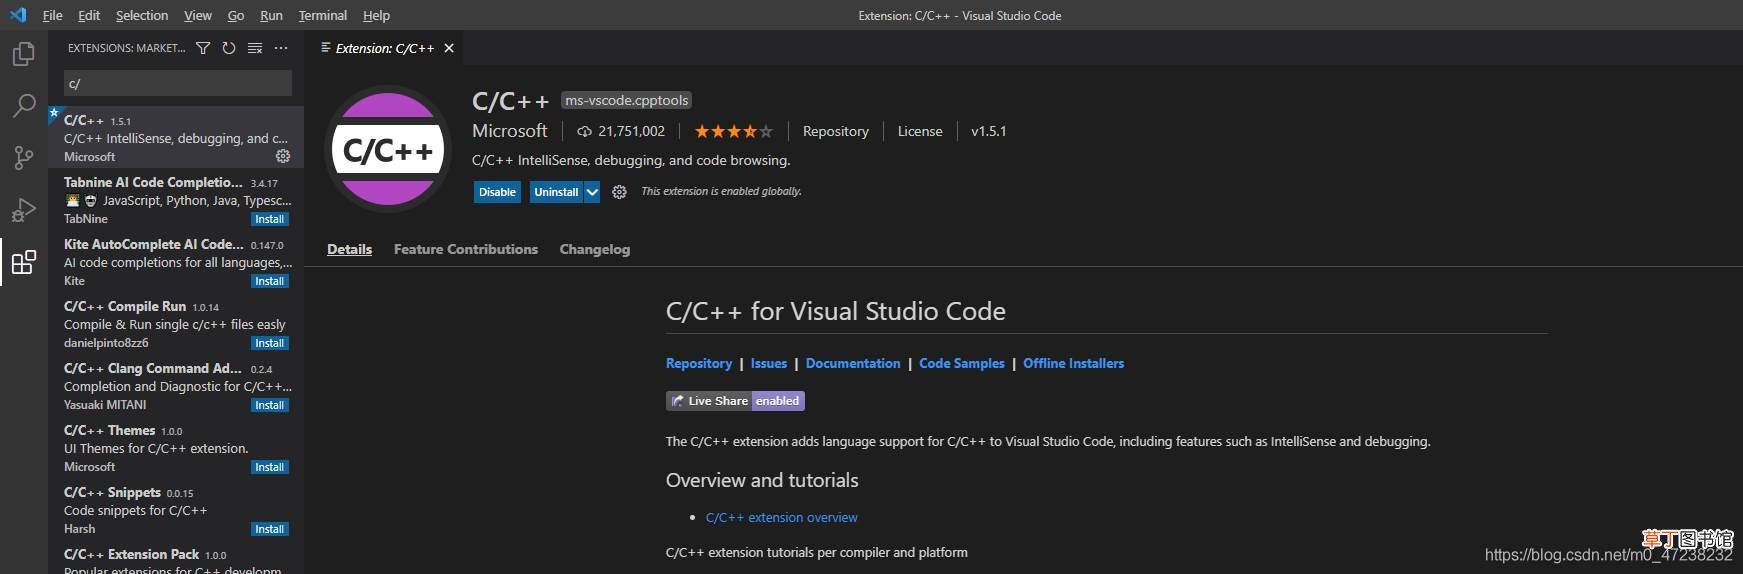
Task: Click the manage gear next to Uninstall
Action: coord(619,192)
